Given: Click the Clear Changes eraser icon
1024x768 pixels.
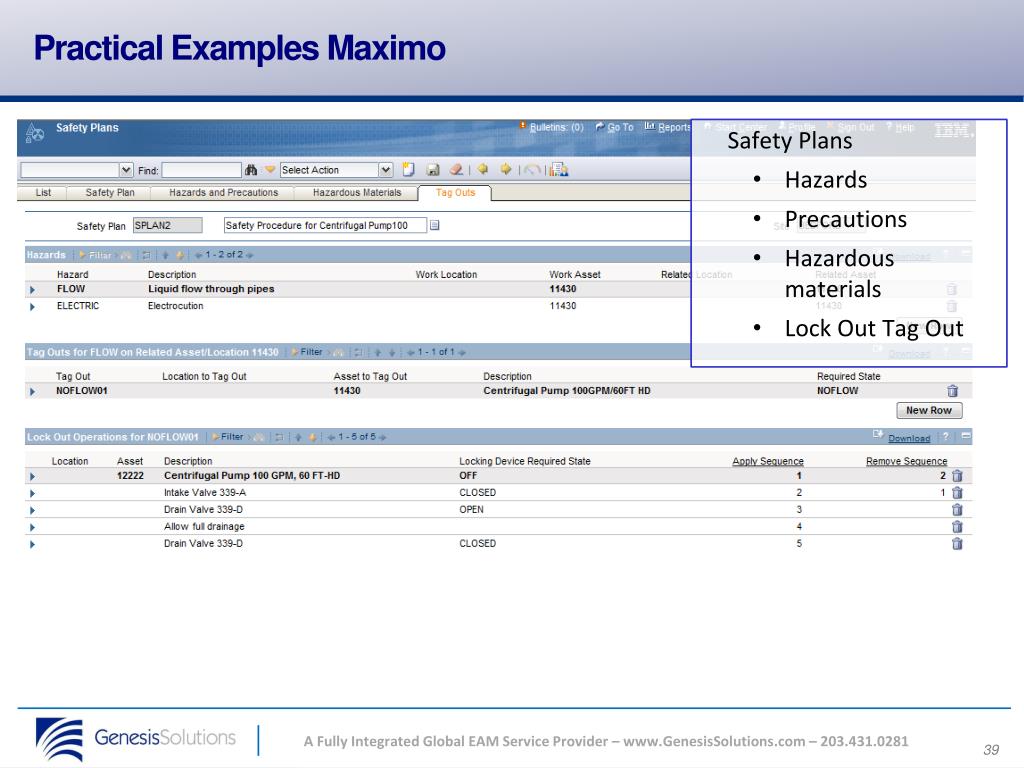Looking at the screenshot, I should tap(456, 170).
